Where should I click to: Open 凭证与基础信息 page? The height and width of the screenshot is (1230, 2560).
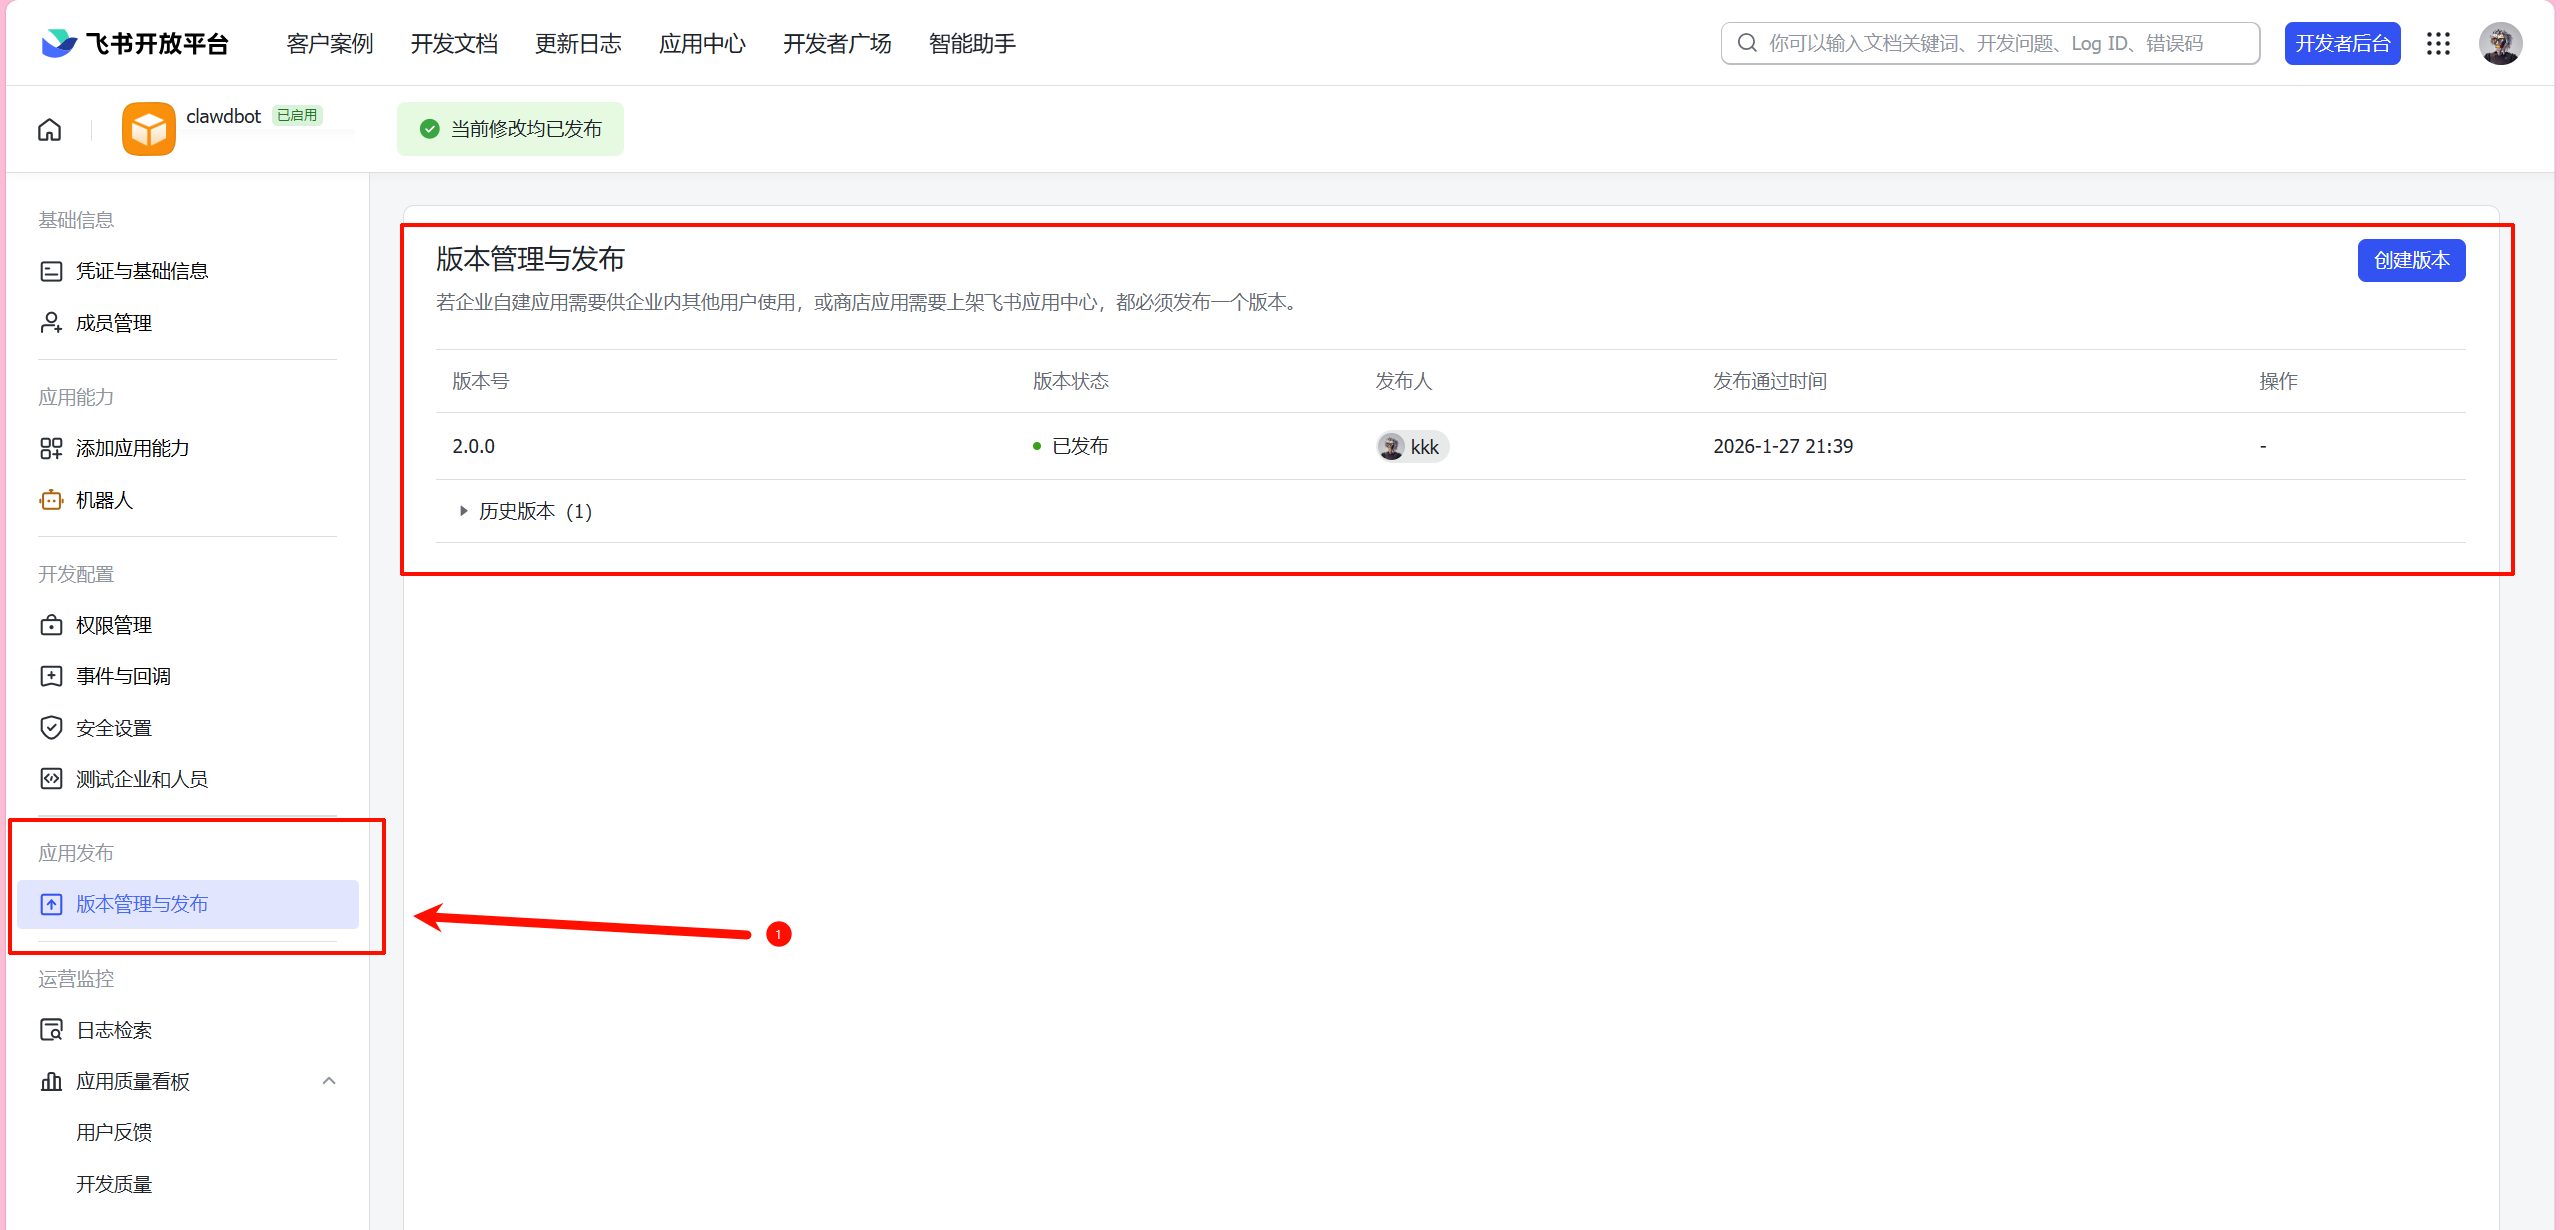click(142, 270)
